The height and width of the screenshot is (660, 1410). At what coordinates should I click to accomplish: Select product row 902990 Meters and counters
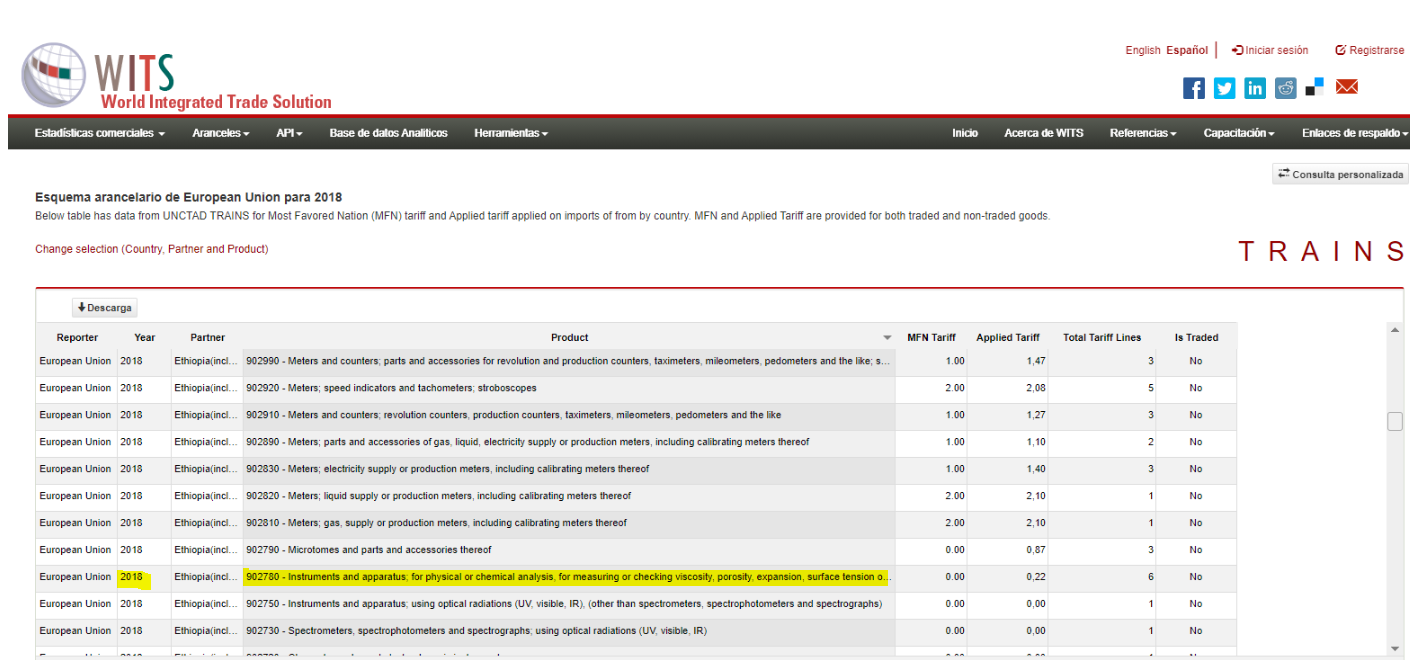point(568,361)
